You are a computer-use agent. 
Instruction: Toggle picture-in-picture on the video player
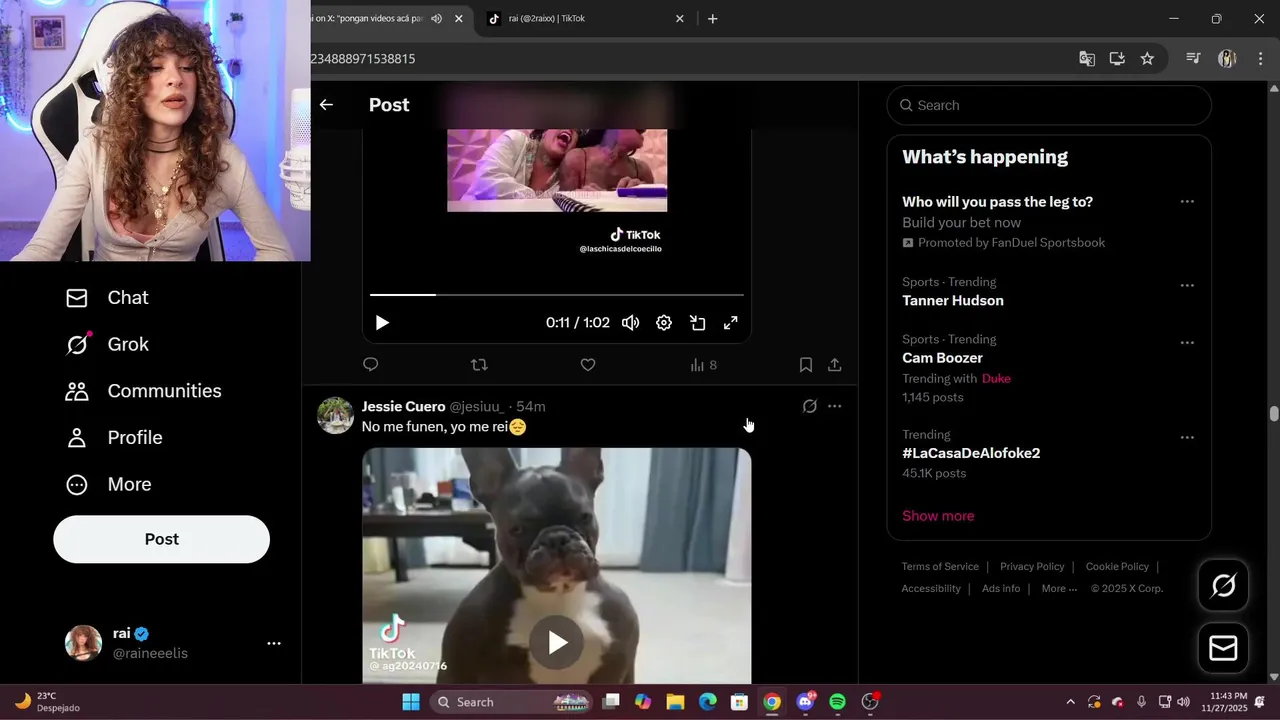pyautogui.click(x=698, y=323)
